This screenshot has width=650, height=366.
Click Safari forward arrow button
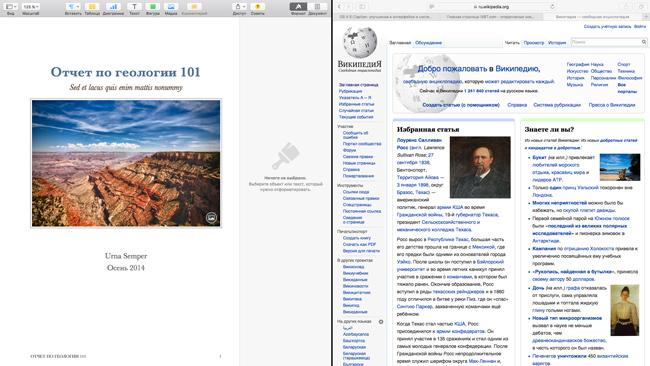point(349,7)
